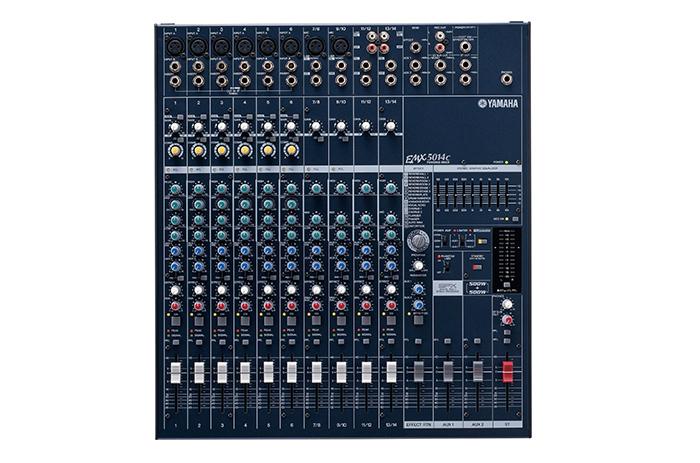
Task: Click channel 1 HIGH EQ green knob
Action: click(x=175, y=189)
